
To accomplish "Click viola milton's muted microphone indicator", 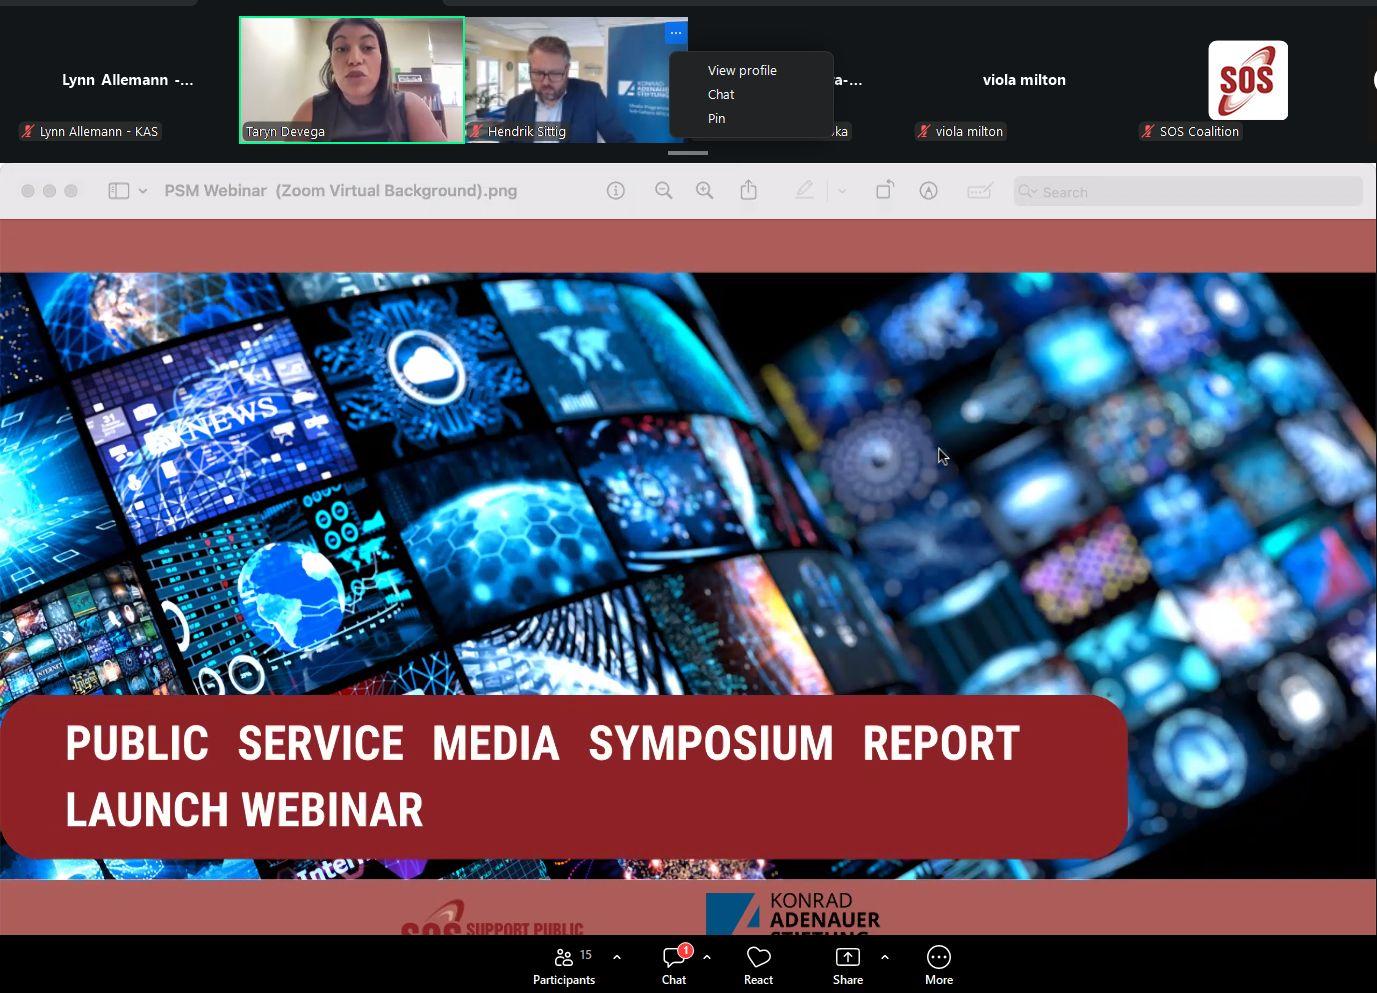I will click(921, 131).
